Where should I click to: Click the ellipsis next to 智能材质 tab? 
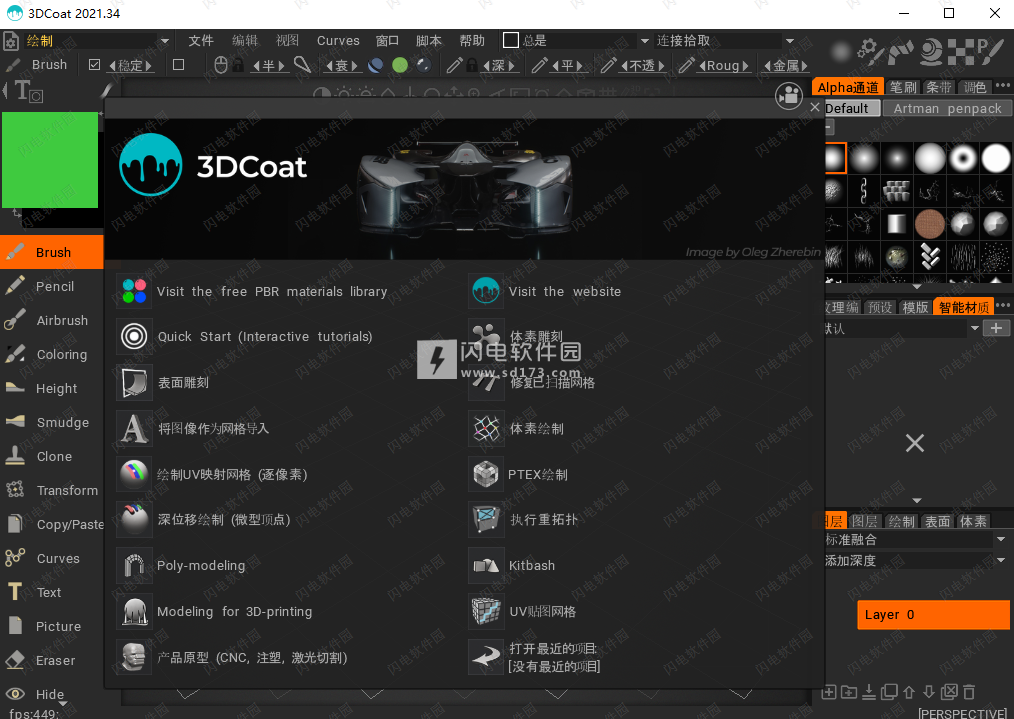pyautogui.click(x=1002, y=306)
